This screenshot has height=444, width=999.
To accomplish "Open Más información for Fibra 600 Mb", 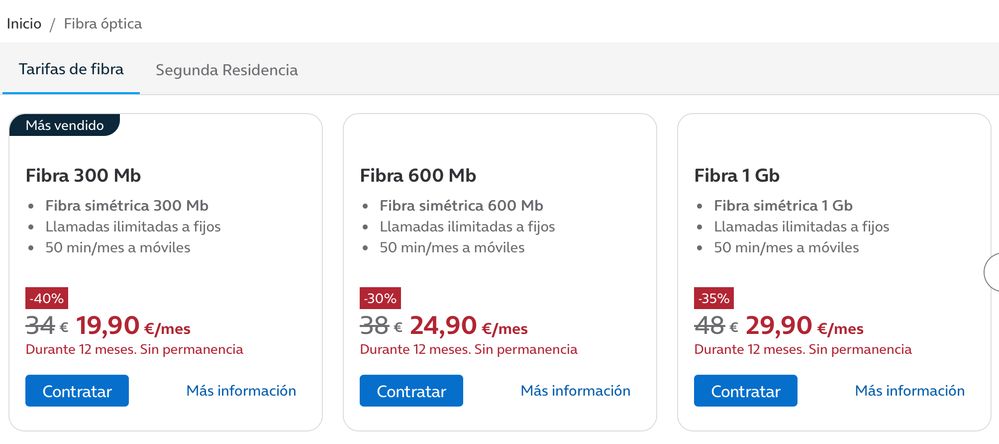I will coord(575,390).
